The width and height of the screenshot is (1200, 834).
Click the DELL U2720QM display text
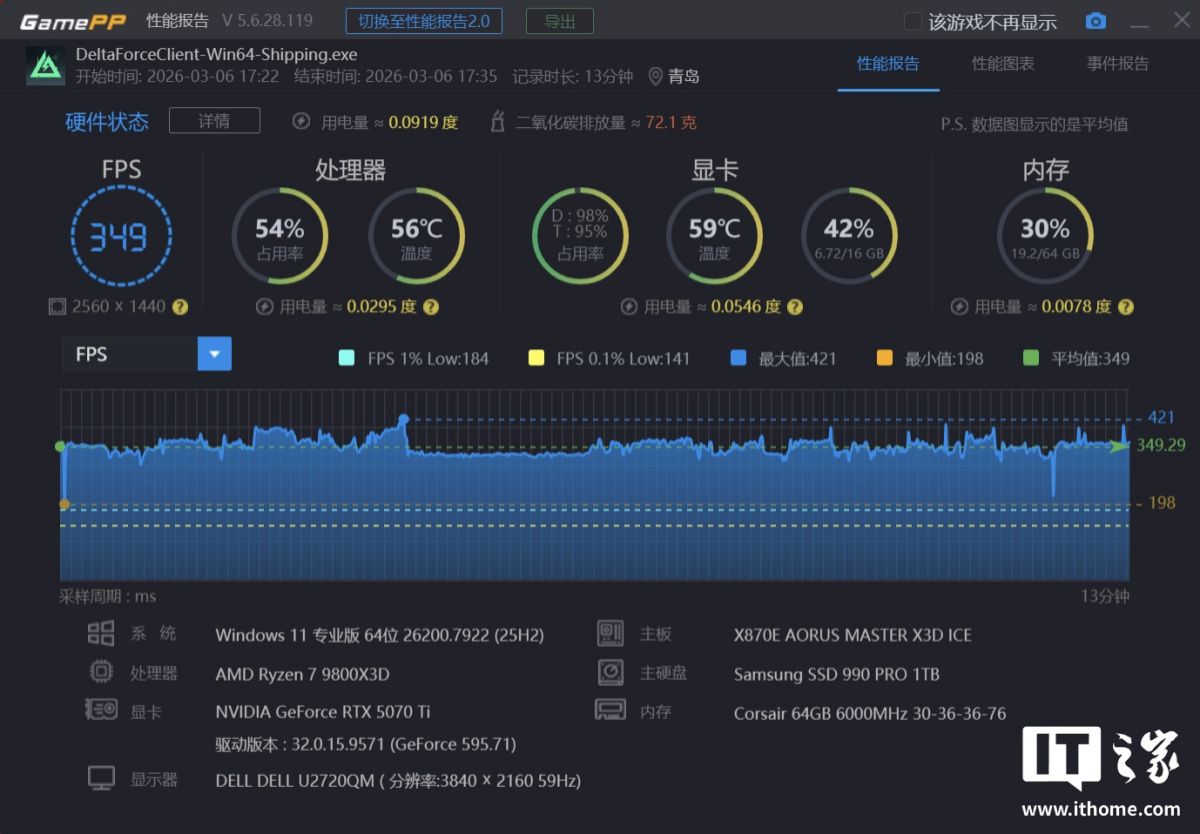[398, 780]
